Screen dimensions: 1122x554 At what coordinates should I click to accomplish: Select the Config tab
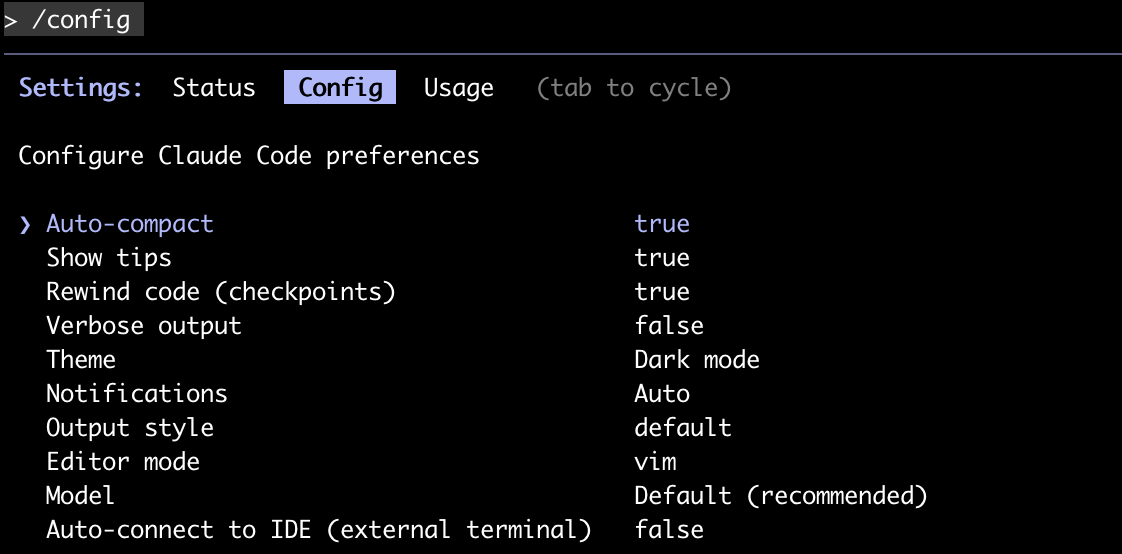(x=340, y=87)
